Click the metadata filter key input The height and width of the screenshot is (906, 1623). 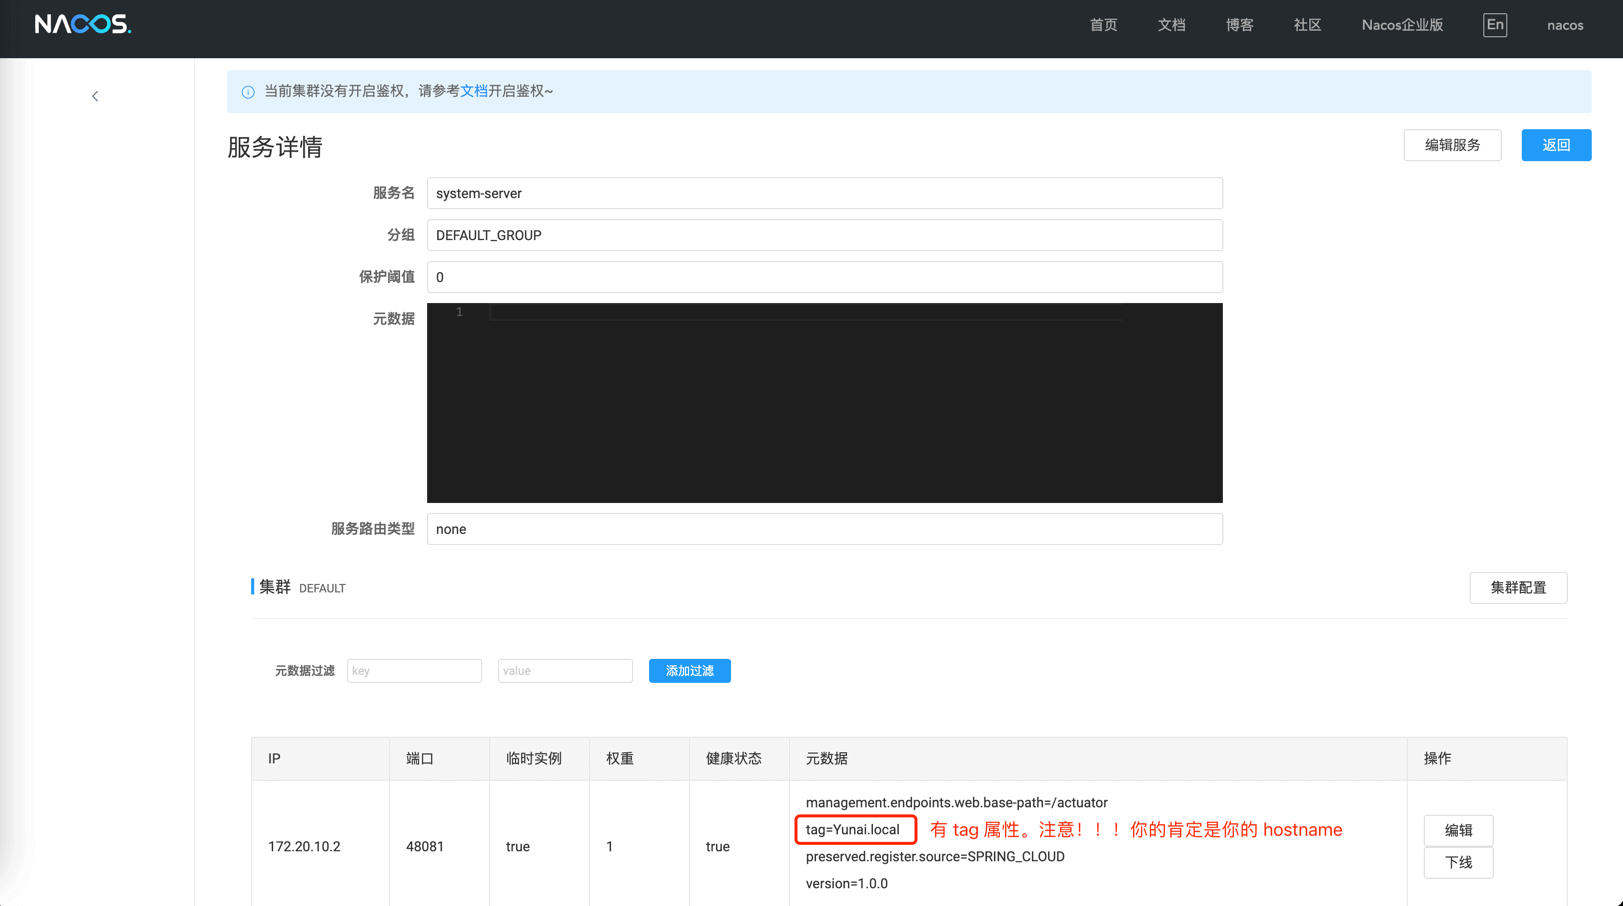point(414,671)
